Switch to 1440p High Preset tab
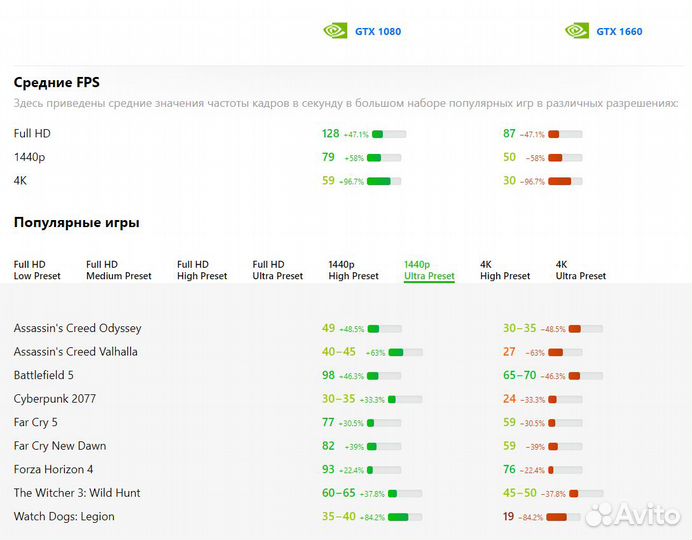The image size is (692, 540). (353, 270)
